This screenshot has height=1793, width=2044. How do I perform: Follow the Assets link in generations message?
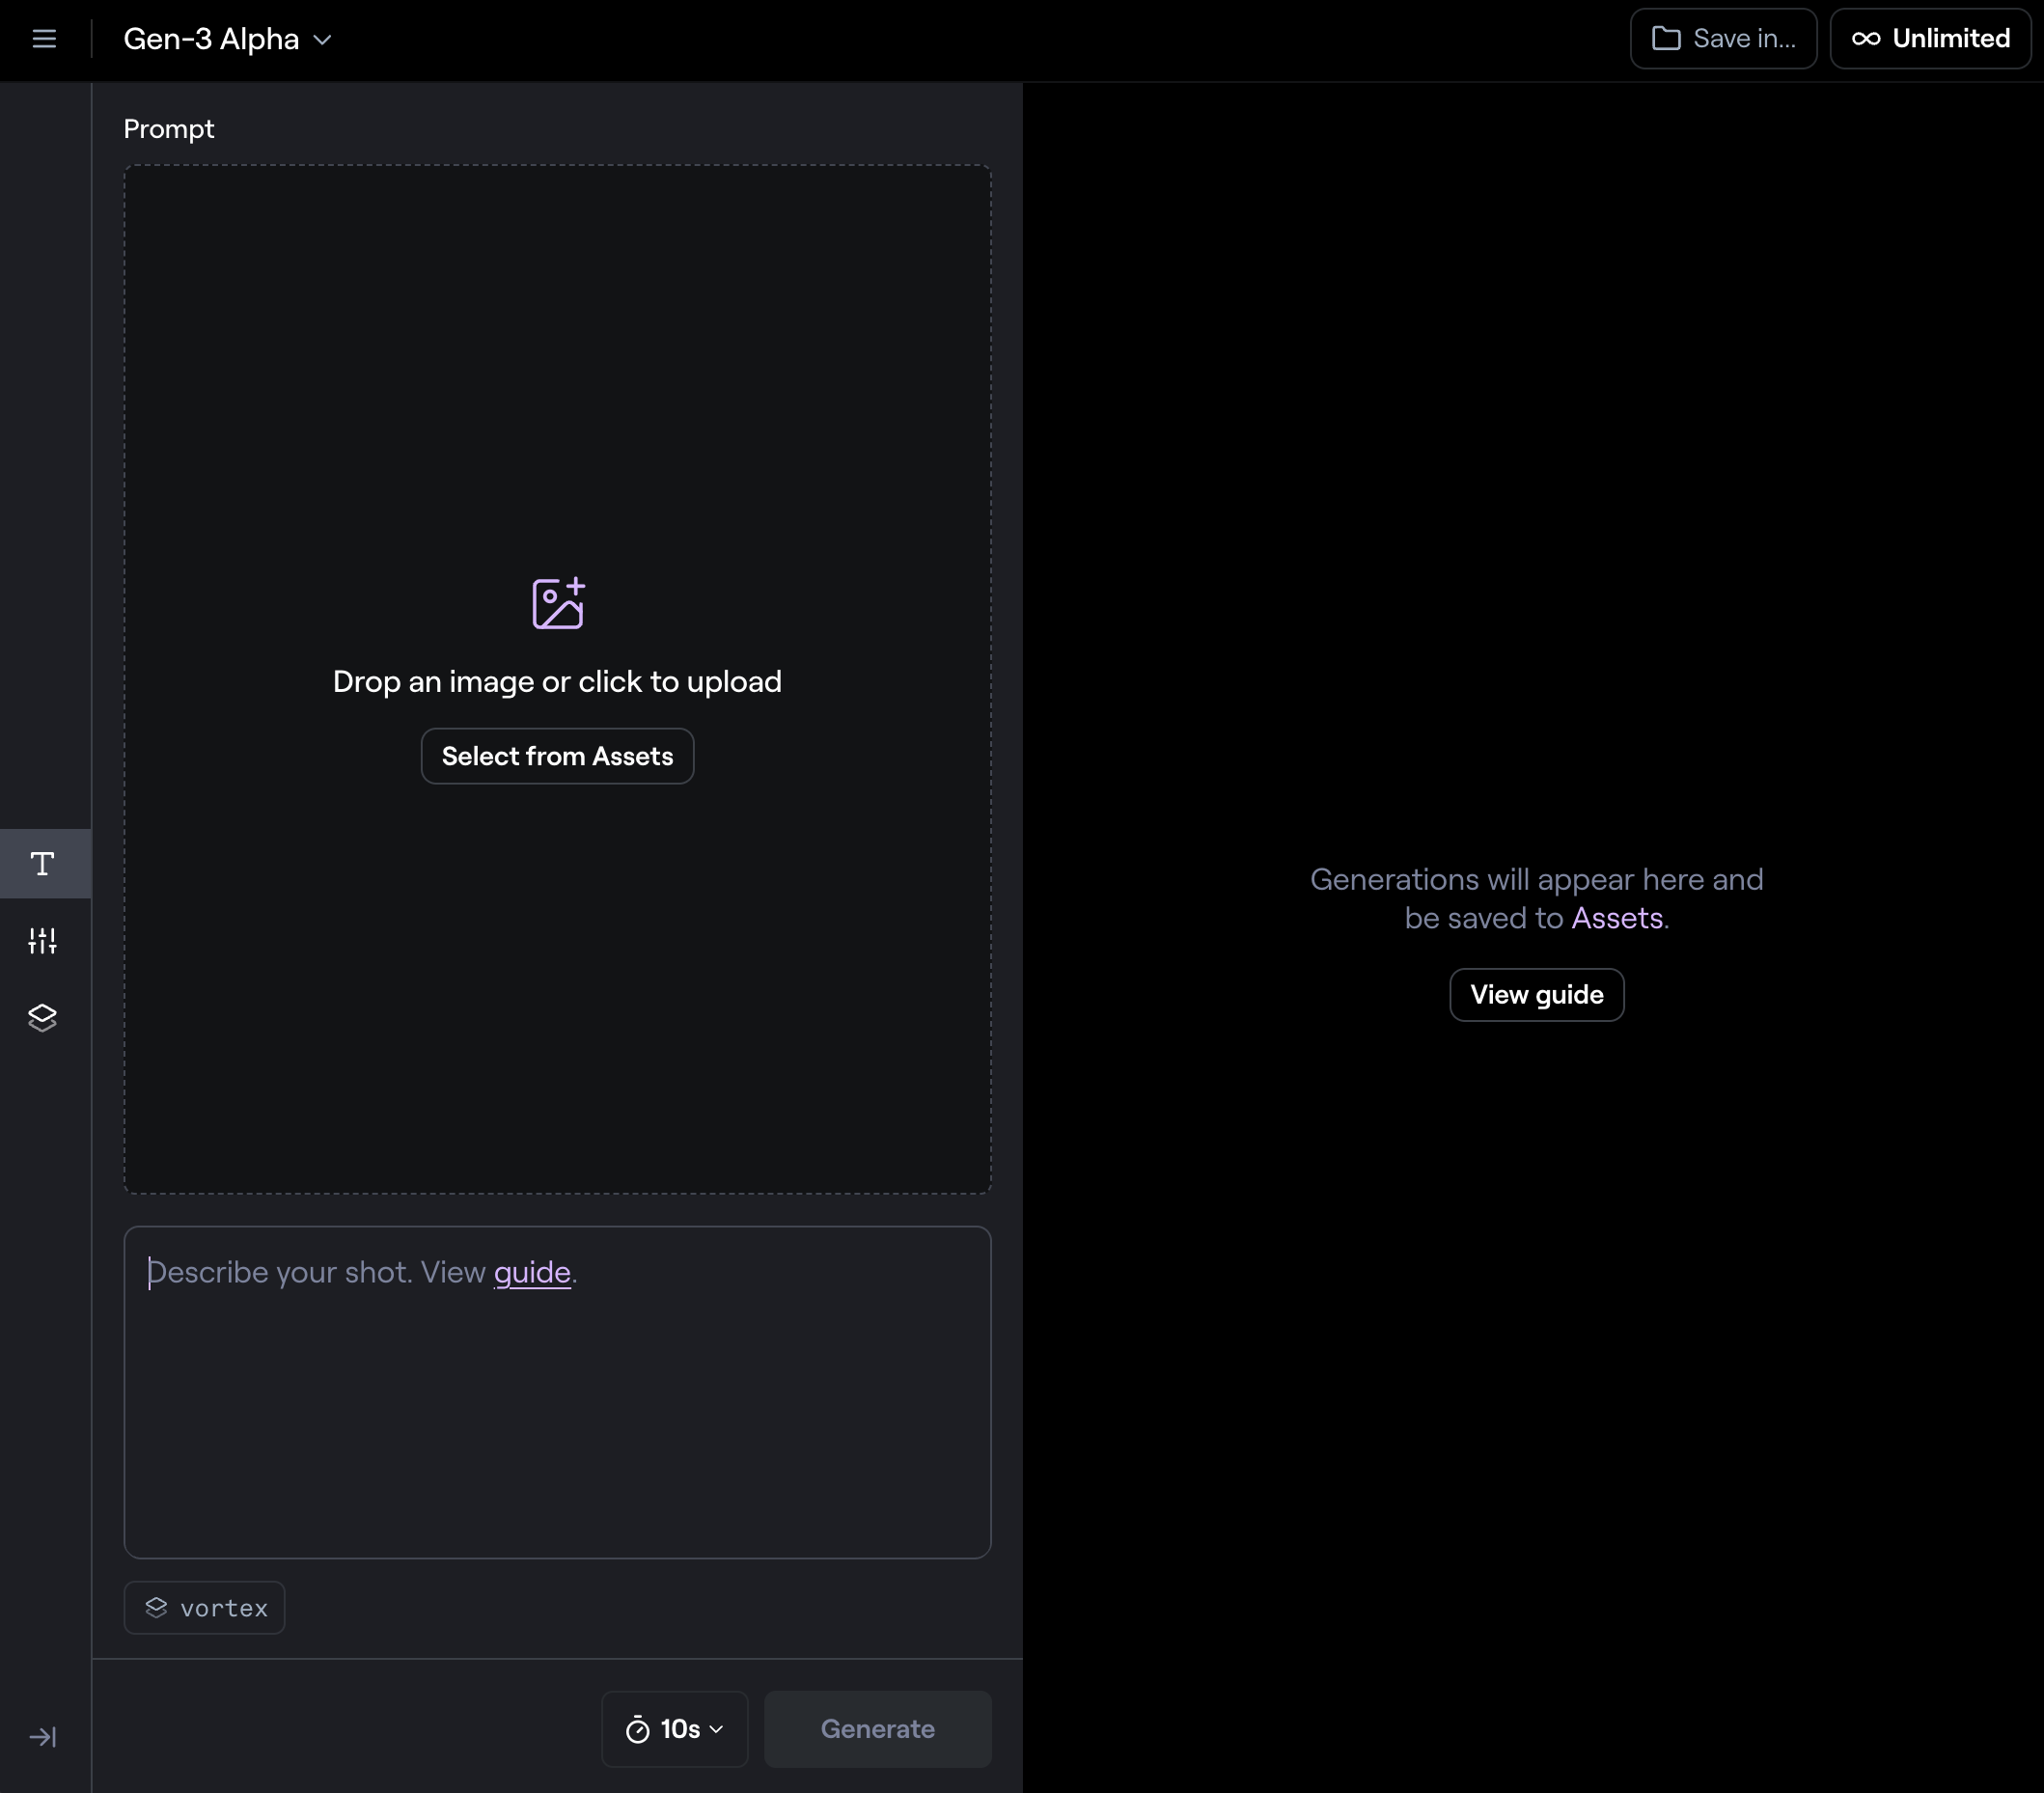pyautogui.click(x=1616, y=918)
